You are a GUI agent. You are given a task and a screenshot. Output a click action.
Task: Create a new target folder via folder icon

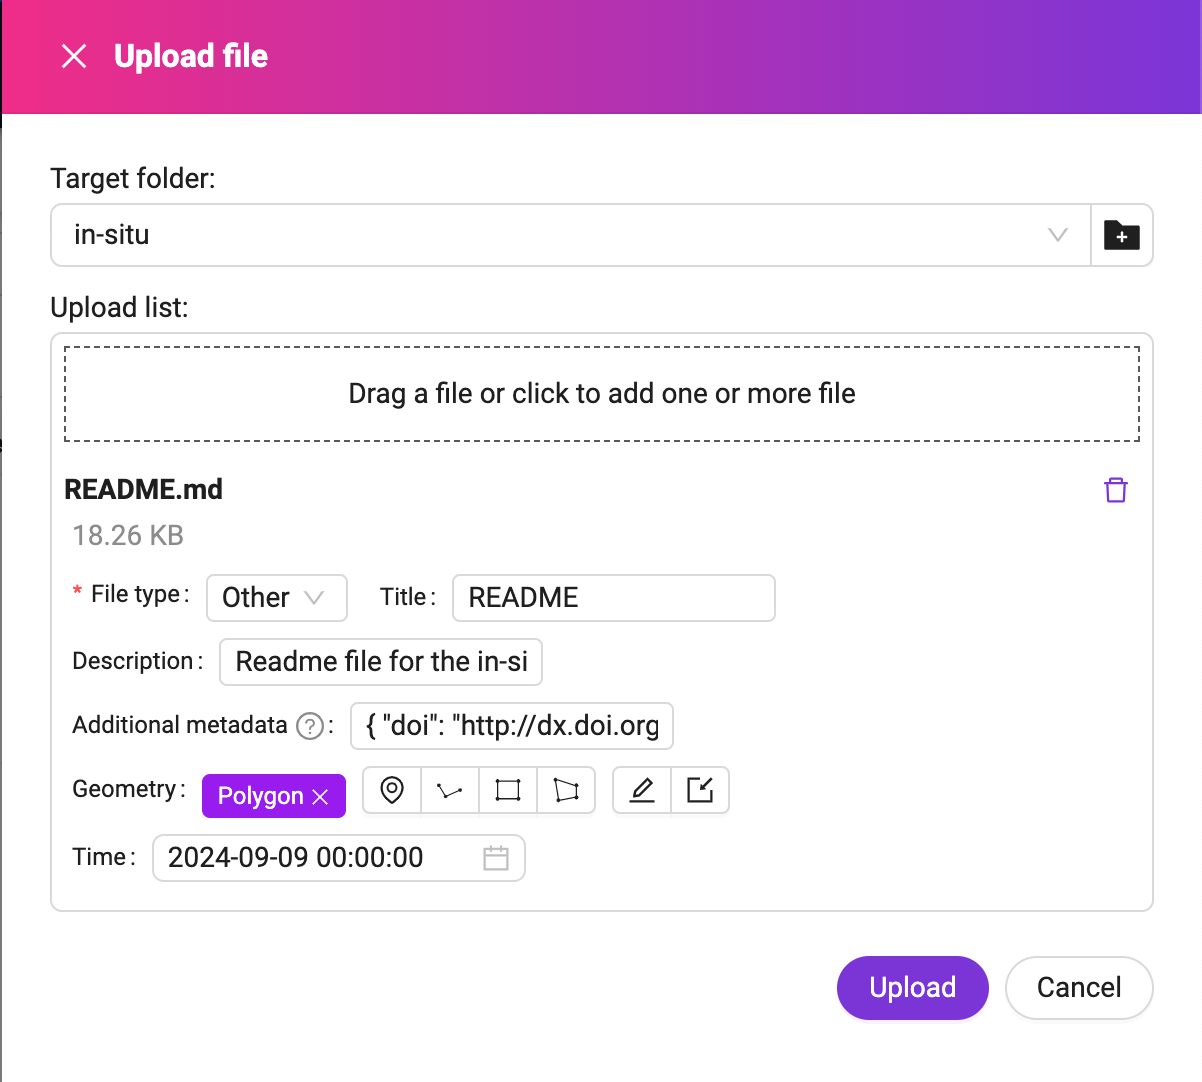pyautogui.click(x=1121, y=236)
